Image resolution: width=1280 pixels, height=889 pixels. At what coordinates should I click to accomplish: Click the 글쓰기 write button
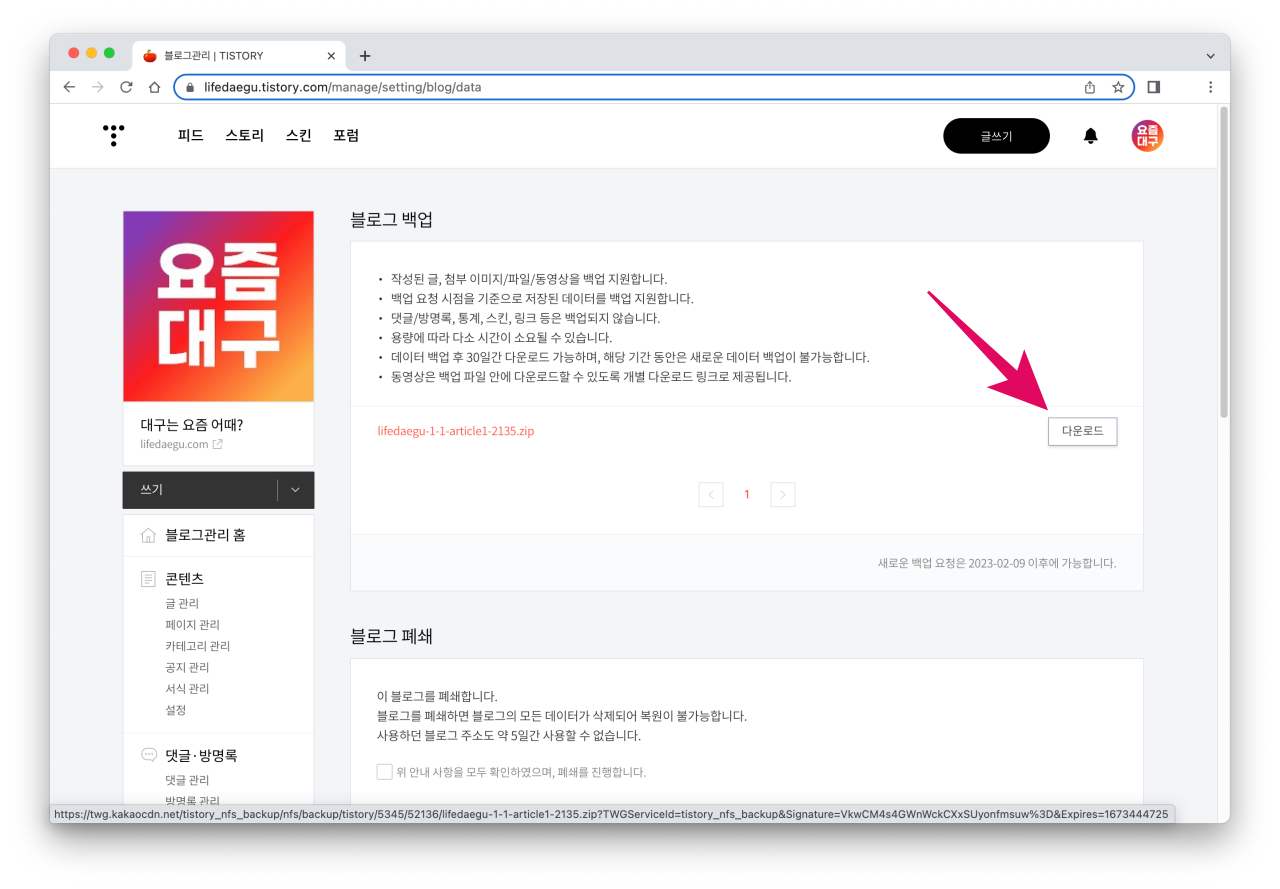[996, 135]
